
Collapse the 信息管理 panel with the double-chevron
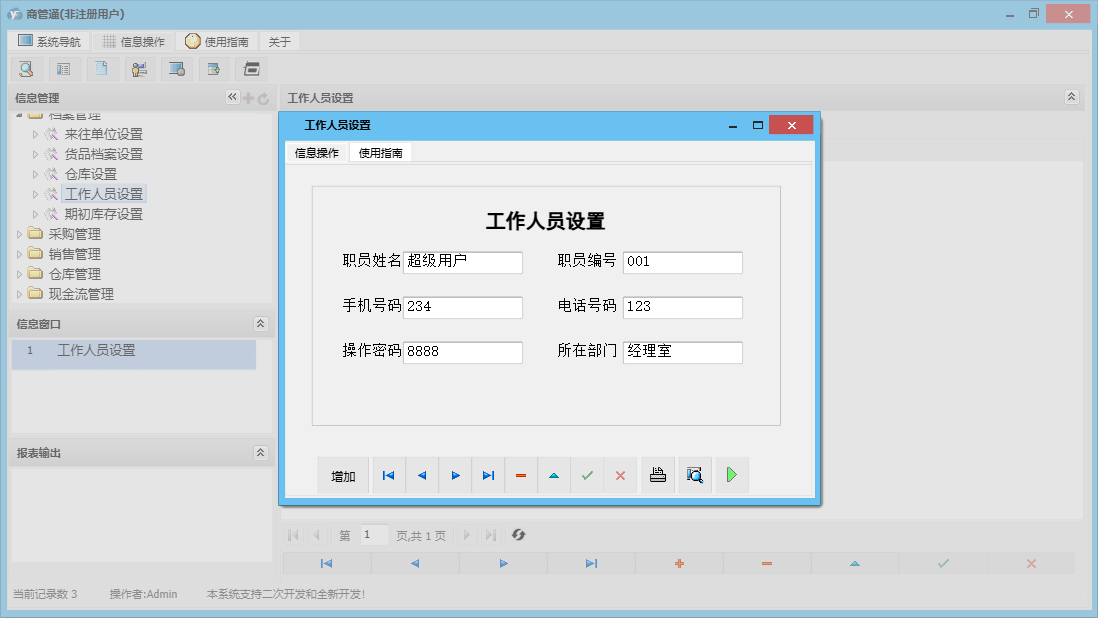(x=231, y=97)
